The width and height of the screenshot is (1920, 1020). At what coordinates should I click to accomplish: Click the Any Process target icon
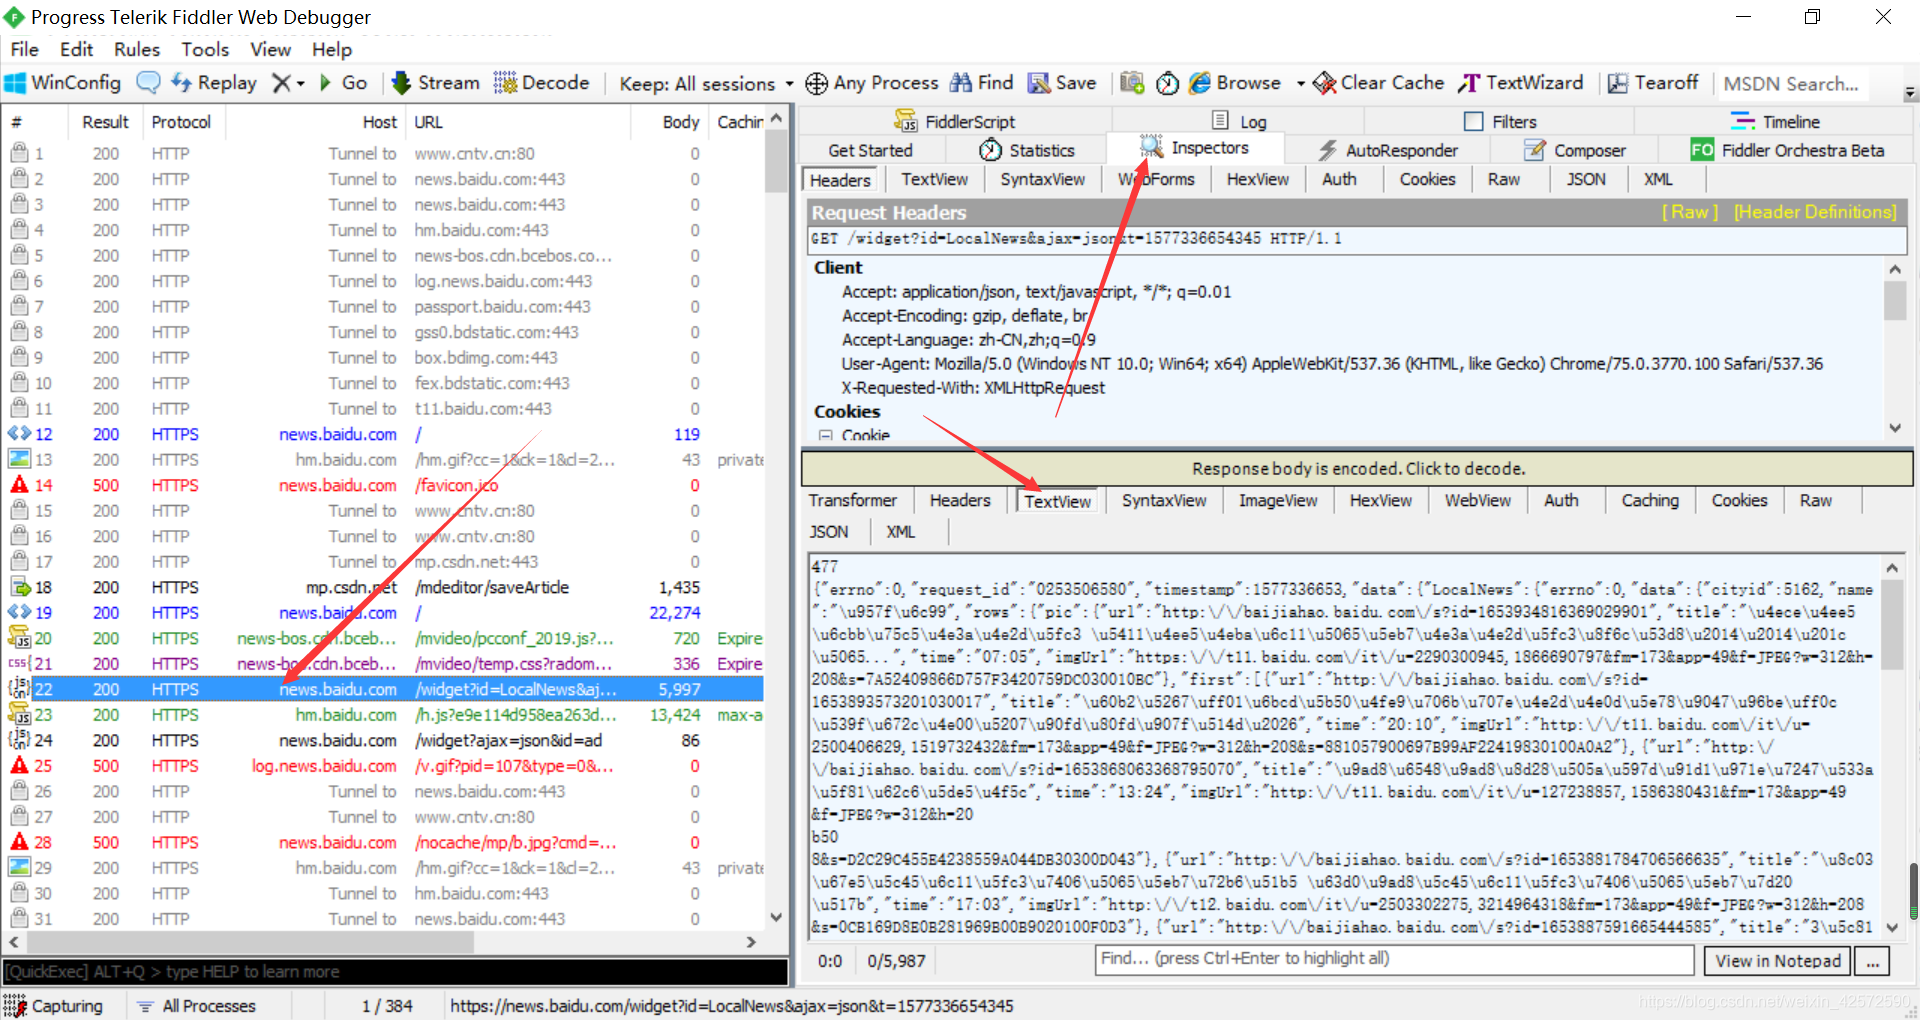(816, 83)
